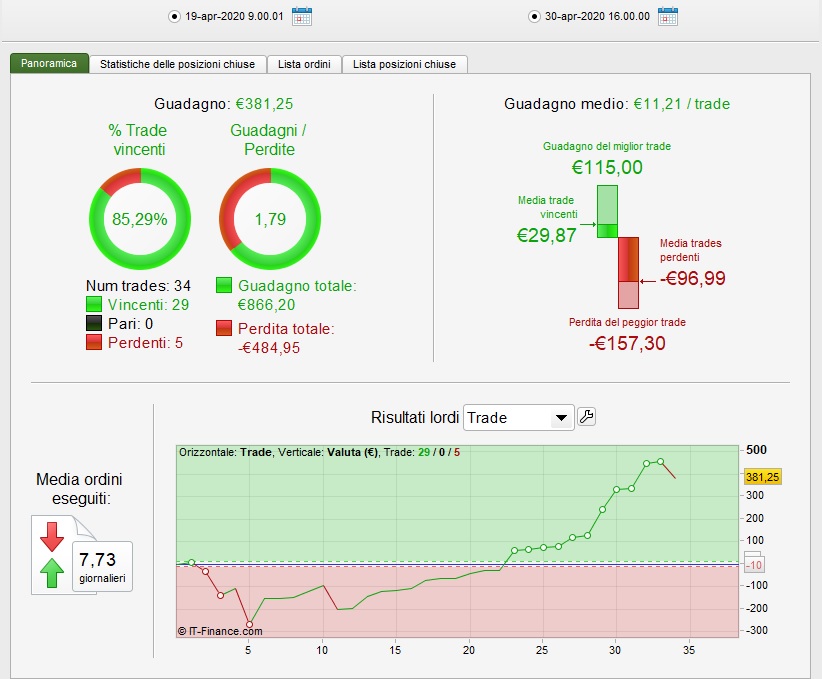This screenshot has width=822, height=679.
Task: Open the start date calendar picker
Action: pyautogui.click(x=301, y=16)
